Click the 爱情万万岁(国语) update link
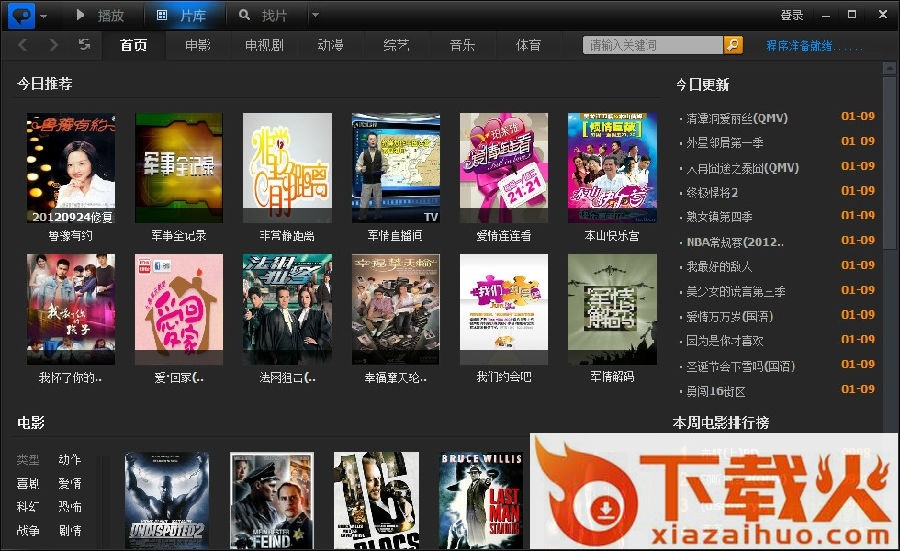The image size is (900, 551). [730, 316]
